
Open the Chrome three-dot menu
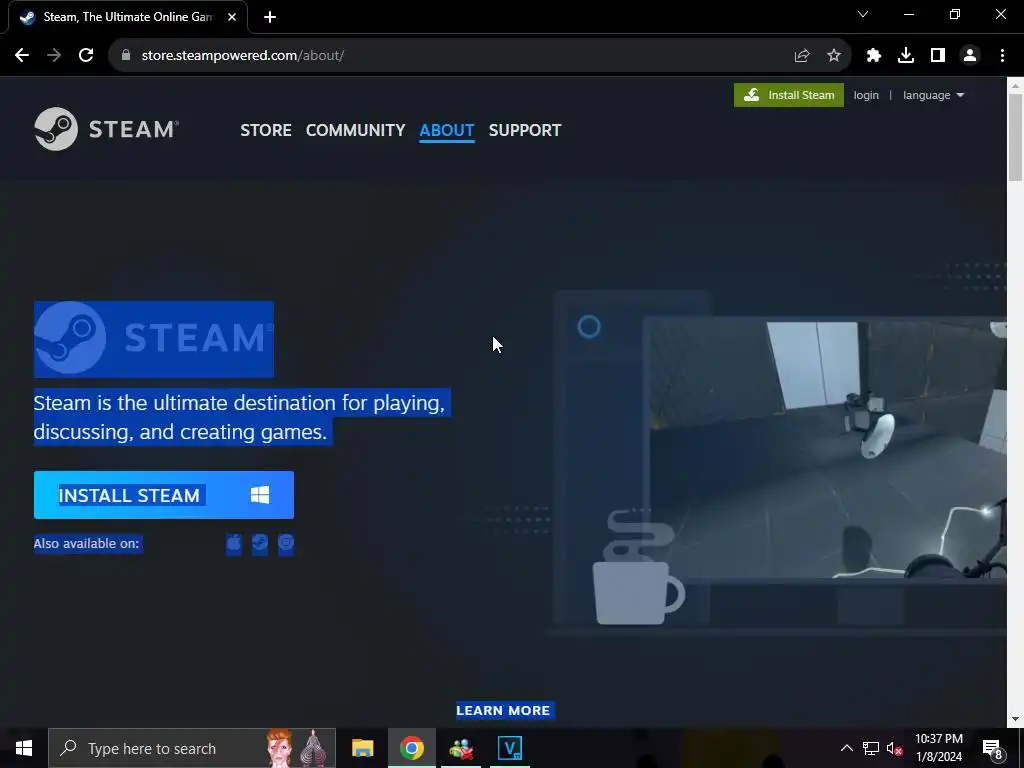coord(1002,56)
